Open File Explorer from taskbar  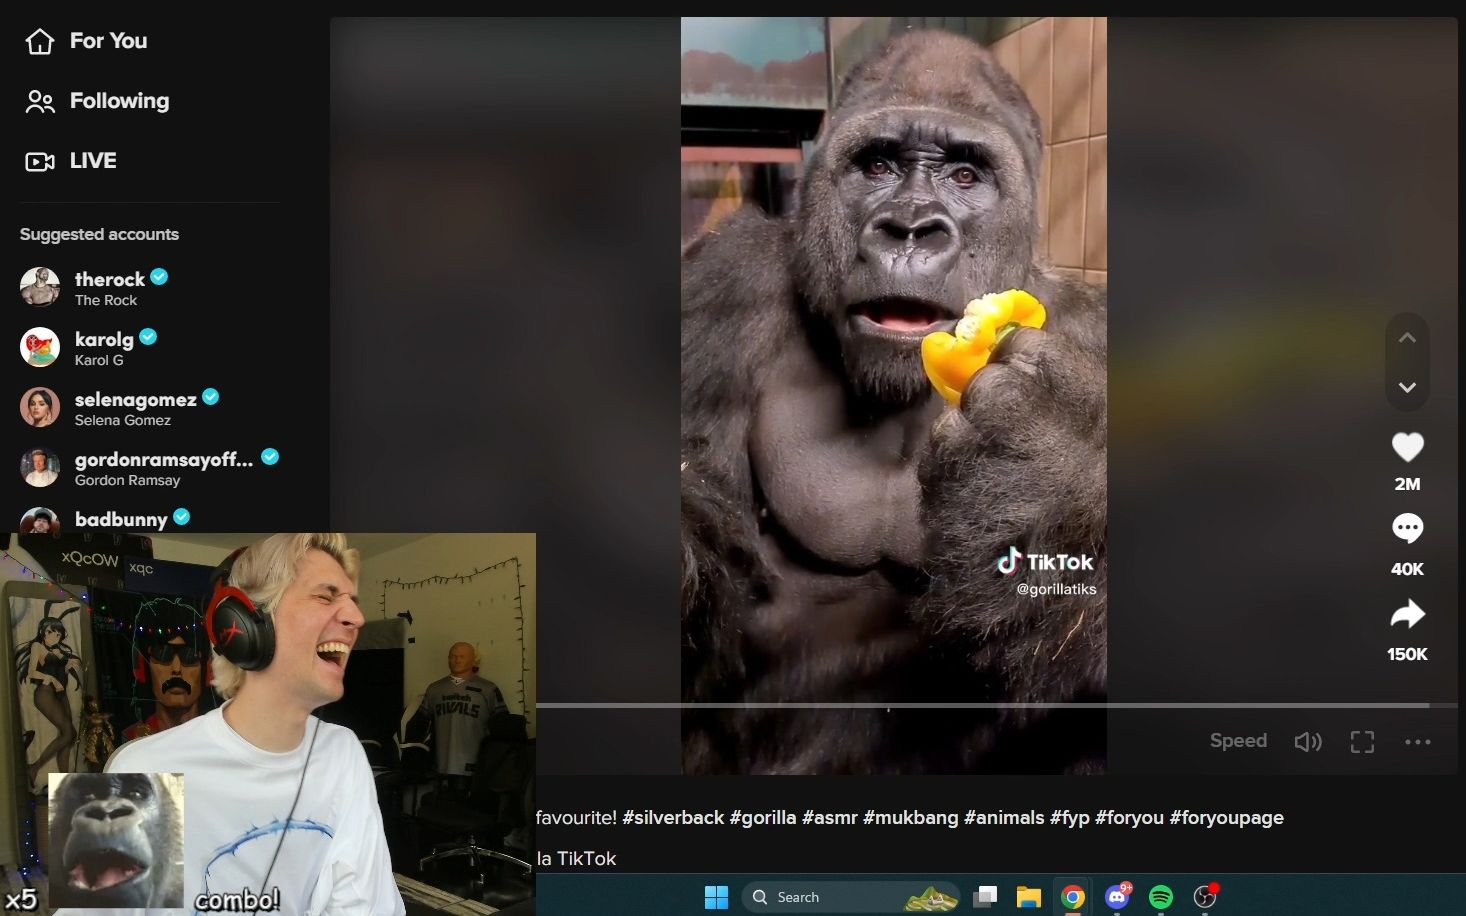pyautogui.click(x=1029, y=897)
